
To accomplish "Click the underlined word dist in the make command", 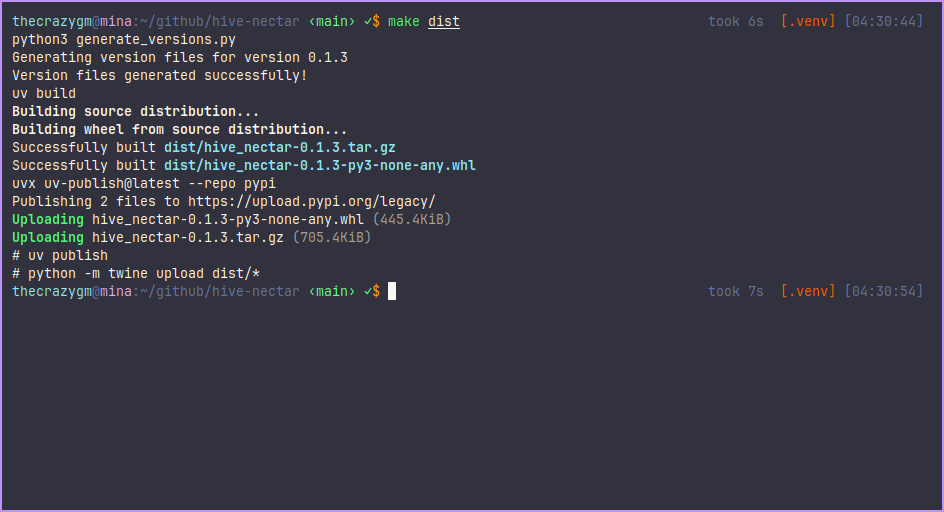I will tap(444, 21).
